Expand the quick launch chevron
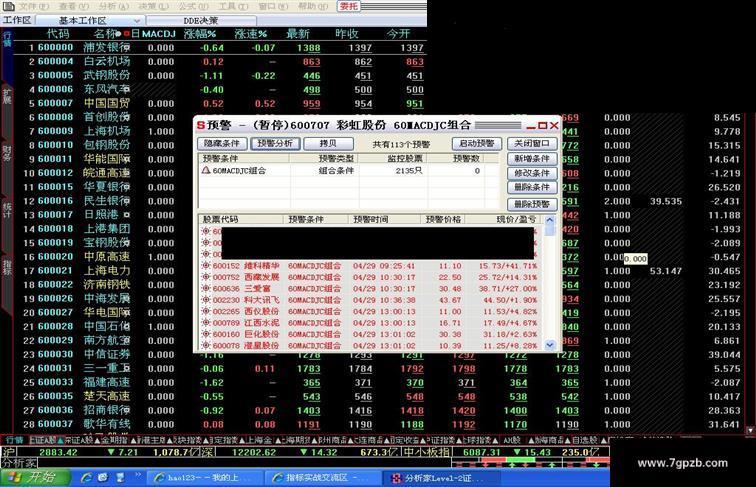 137,476
